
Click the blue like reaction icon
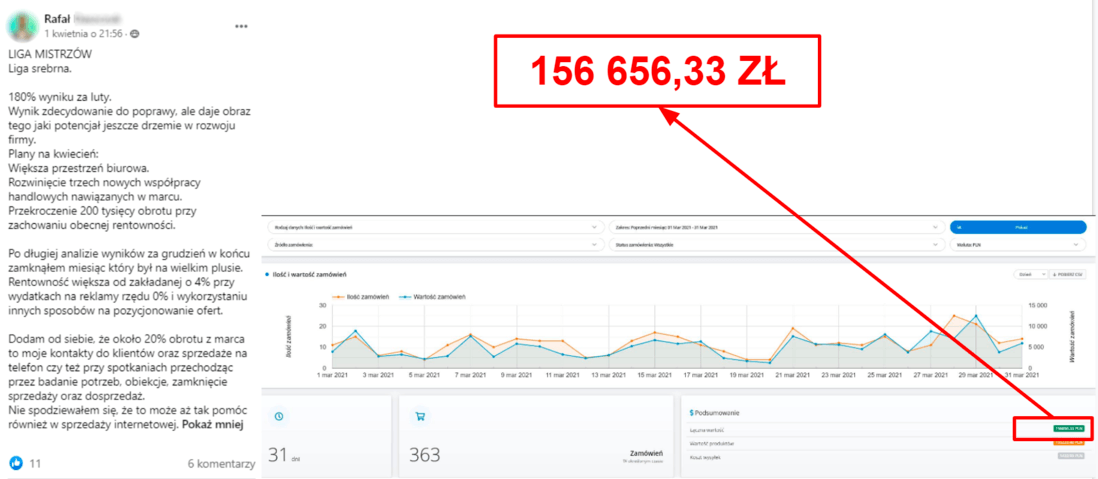click(16, 463)
